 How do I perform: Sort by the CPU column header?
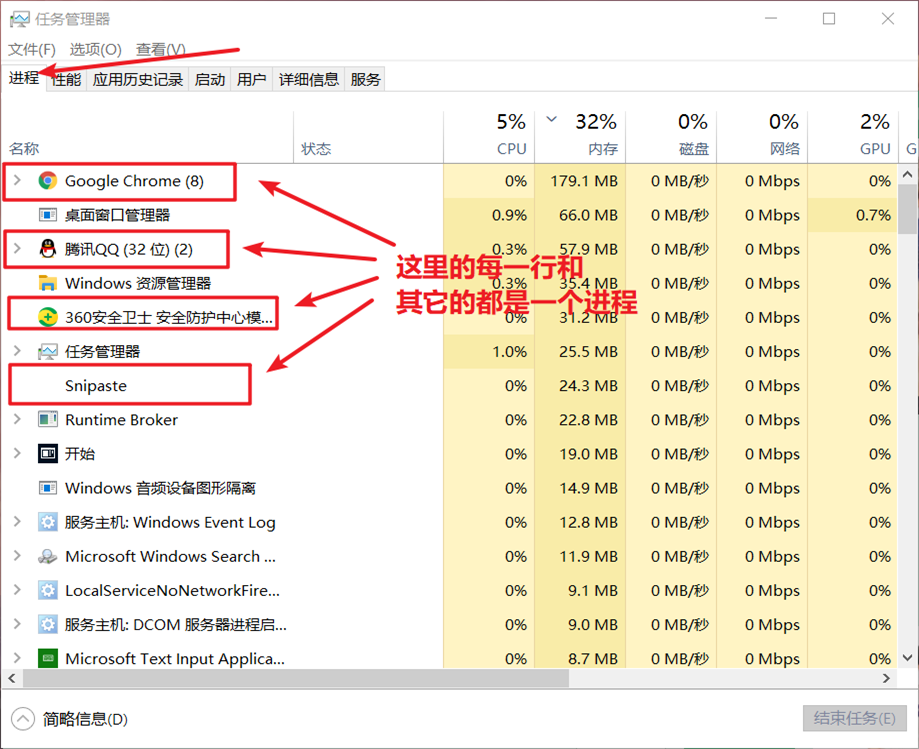tap(489, 137)
